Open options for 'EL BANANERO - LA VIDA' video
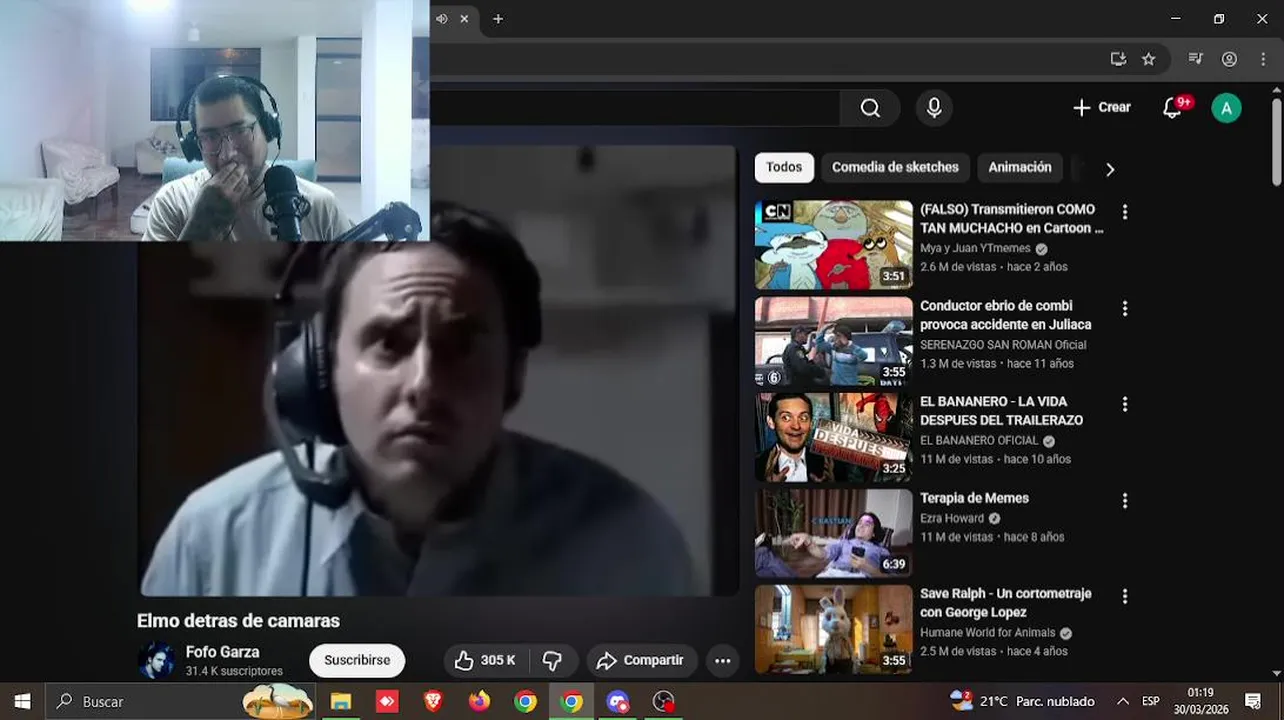The image size is (1284, 720). pyautogui.click(x=1125, y=404)
